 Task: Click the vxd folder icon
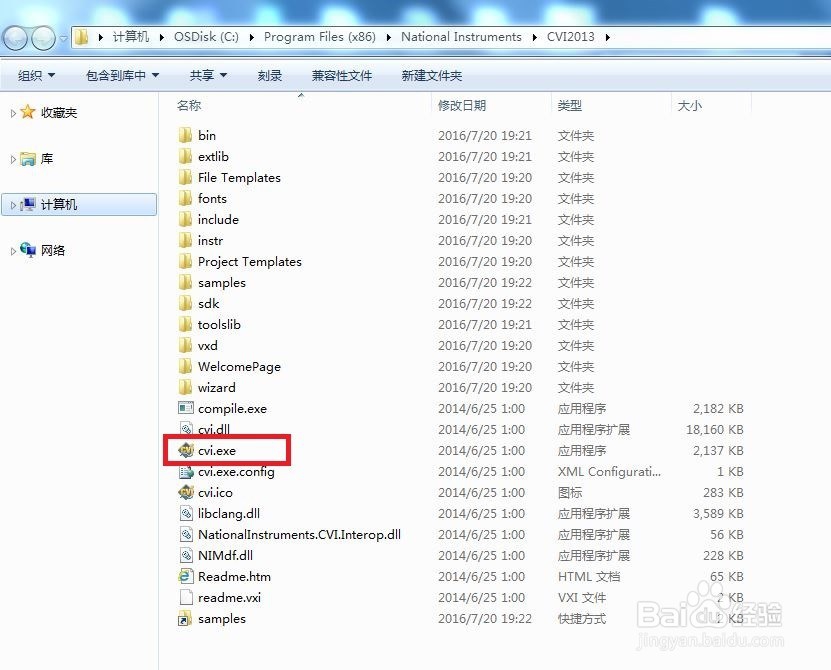pos(185,346)
